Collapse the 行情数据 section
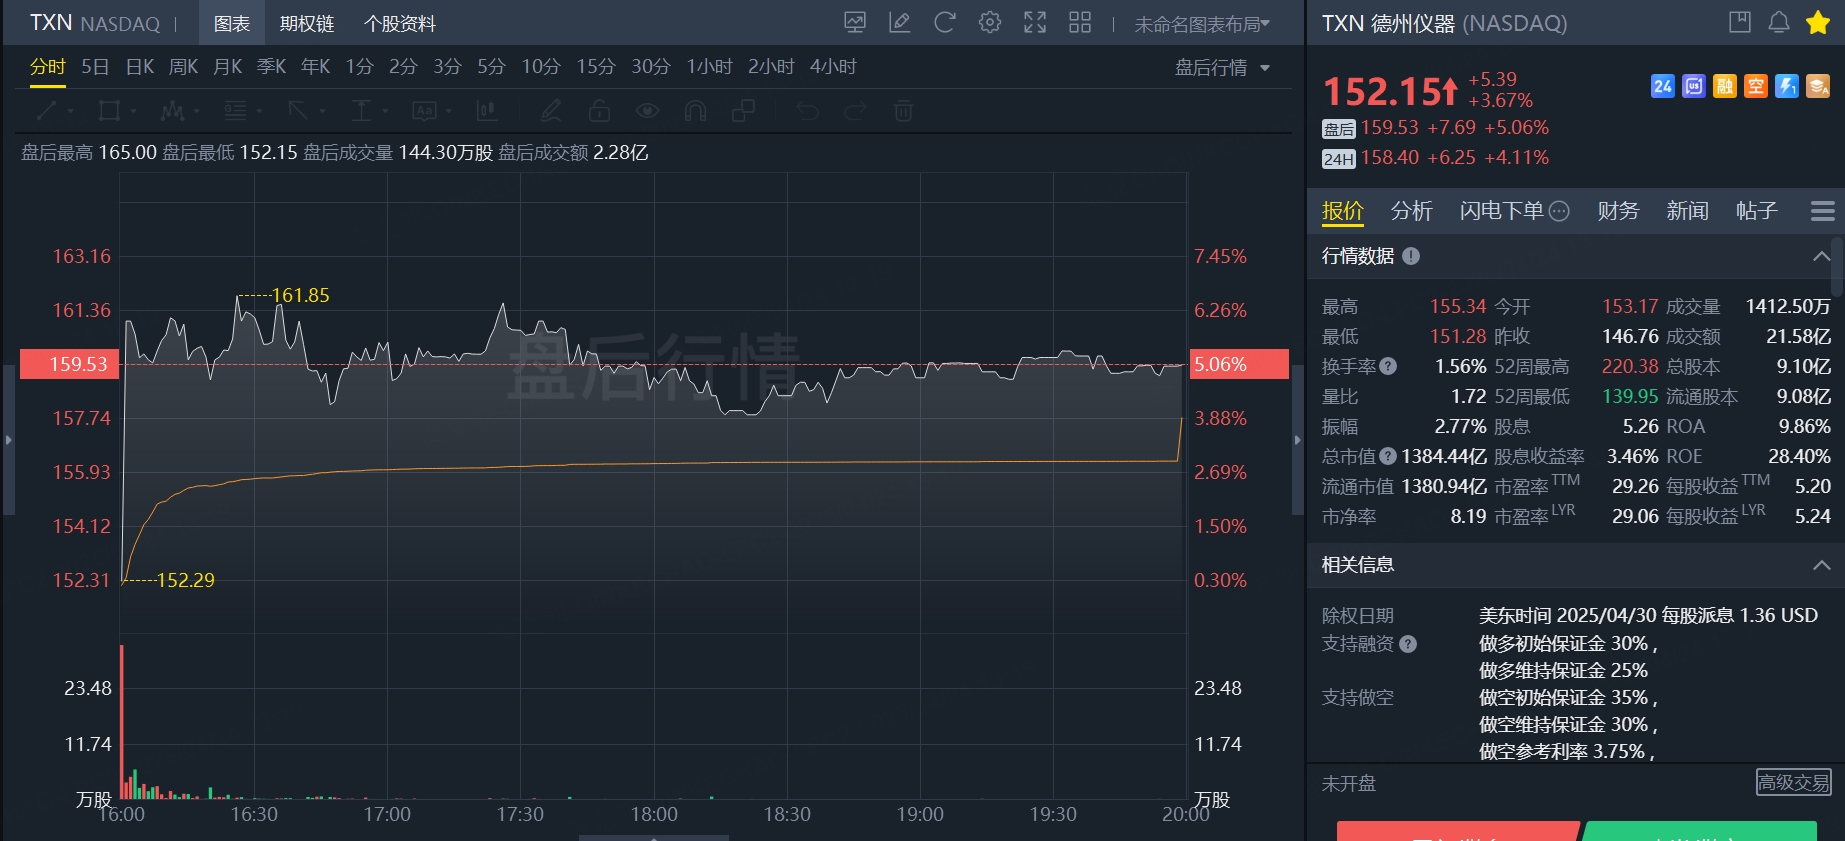 tap(1821, 256)
